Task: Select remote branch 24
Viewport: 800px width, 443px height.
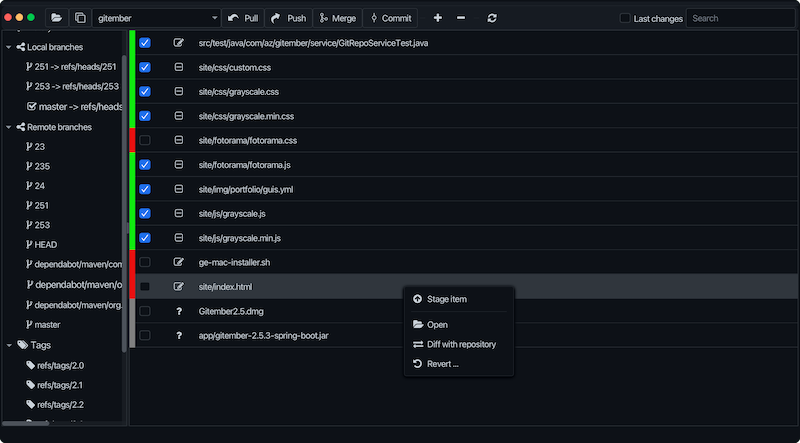Action: [35, 186]
